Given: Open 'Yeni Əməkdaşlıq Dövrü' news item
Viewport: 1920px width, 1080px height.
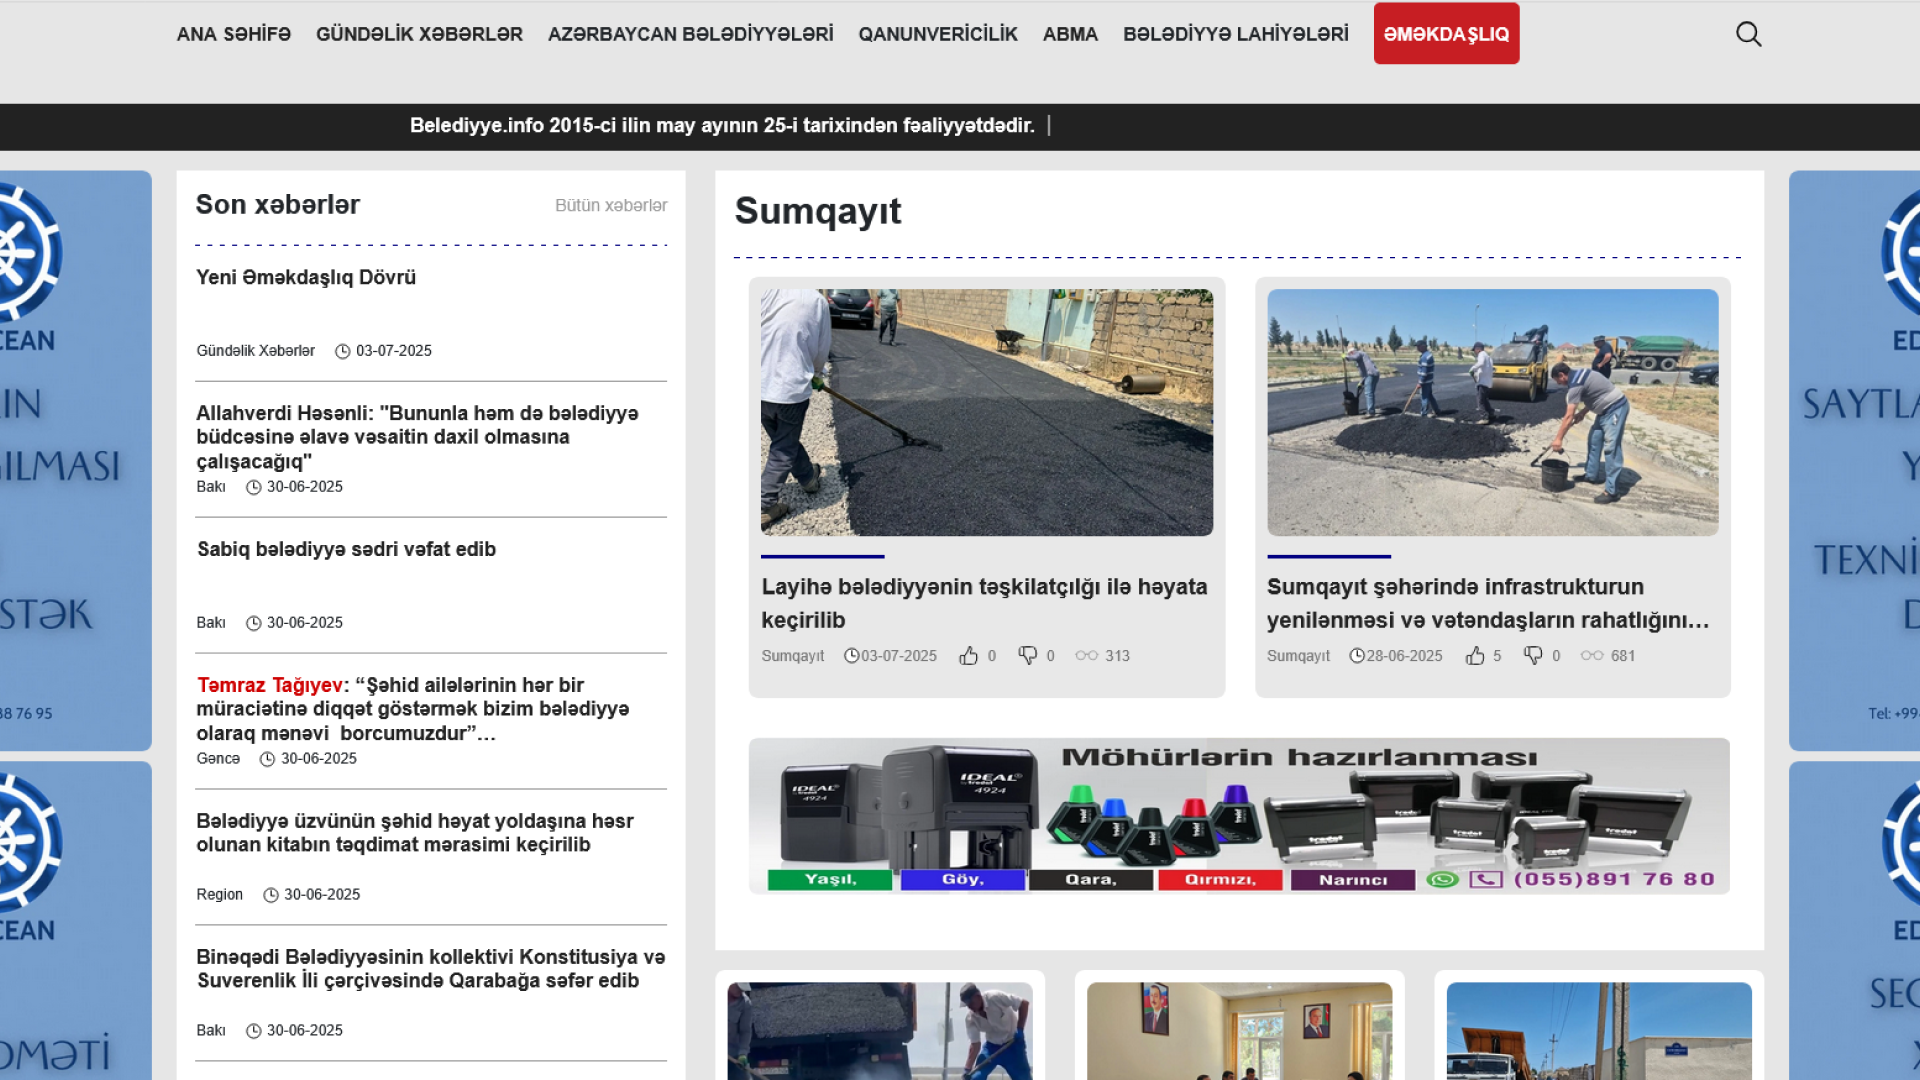Looking at the screenshot, I should pos(305,277).
